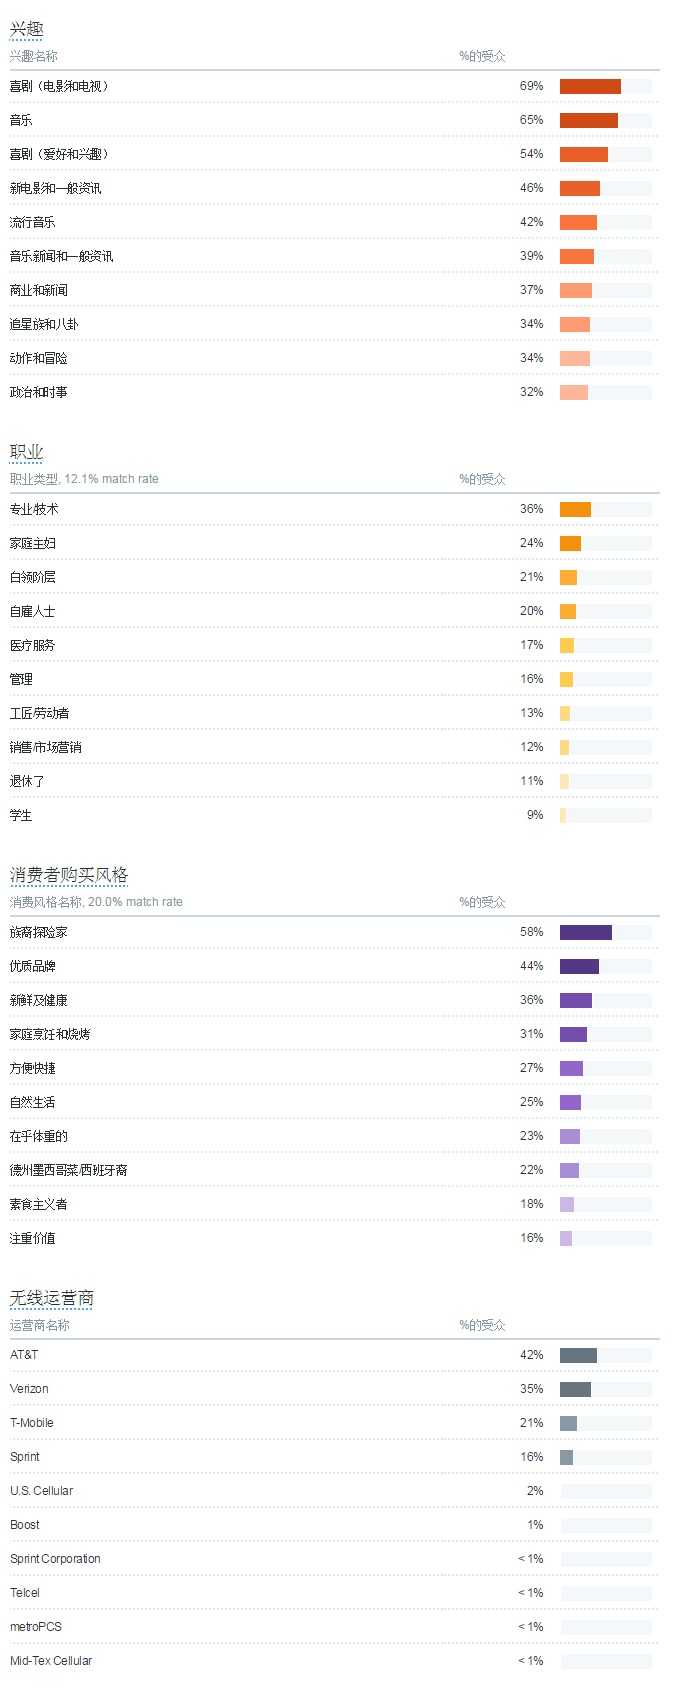The width and height of the screenshot is (683, 1708).
Task: Click the 素食主义者 row label
Action: pos(39,1205)
